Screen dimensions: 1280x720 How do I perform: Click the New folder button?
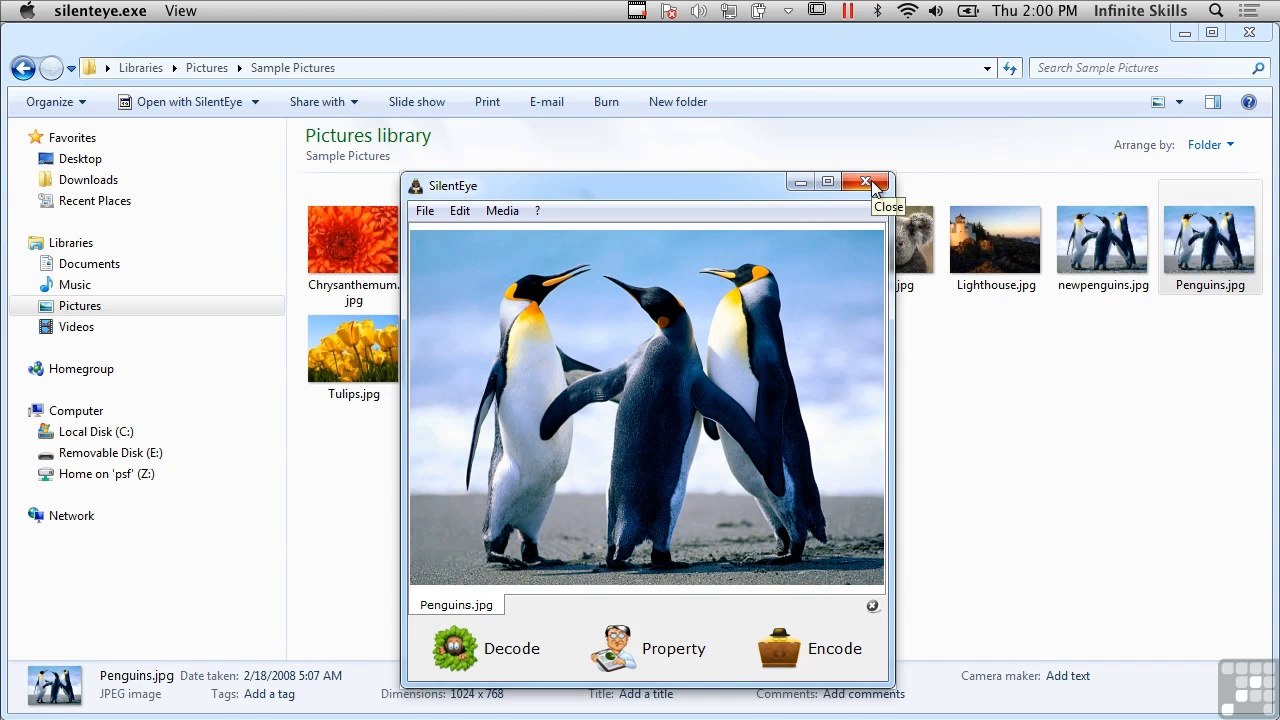[x=677, y=102]
